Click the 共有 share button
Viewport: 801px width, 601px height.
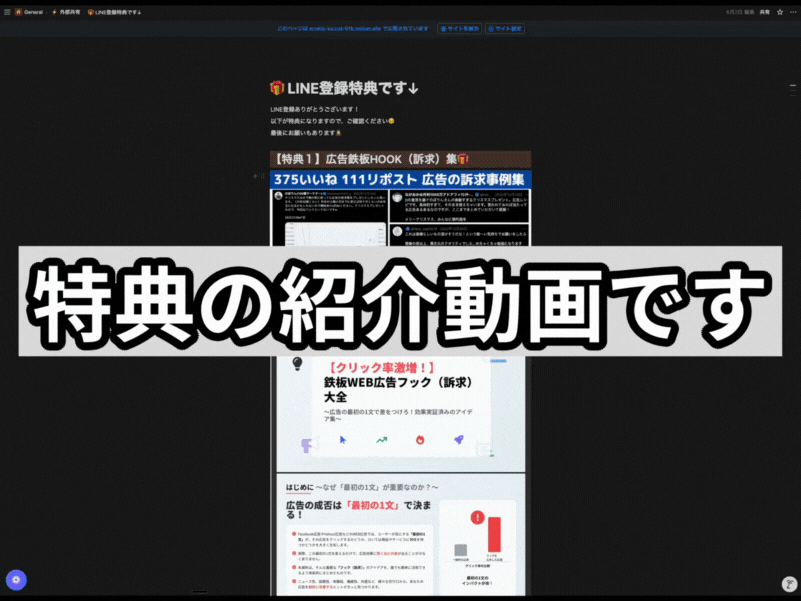pos(765,12)
